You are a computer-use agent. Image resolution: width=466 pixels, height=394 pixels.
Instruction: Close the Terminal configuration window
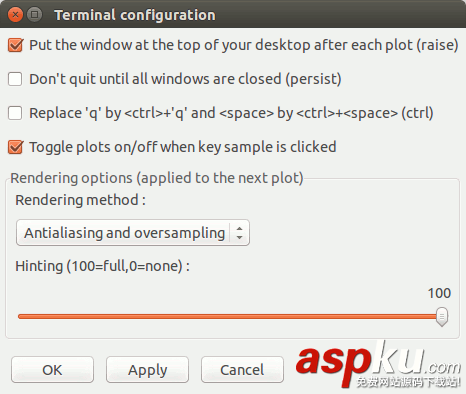coord(15,15)
